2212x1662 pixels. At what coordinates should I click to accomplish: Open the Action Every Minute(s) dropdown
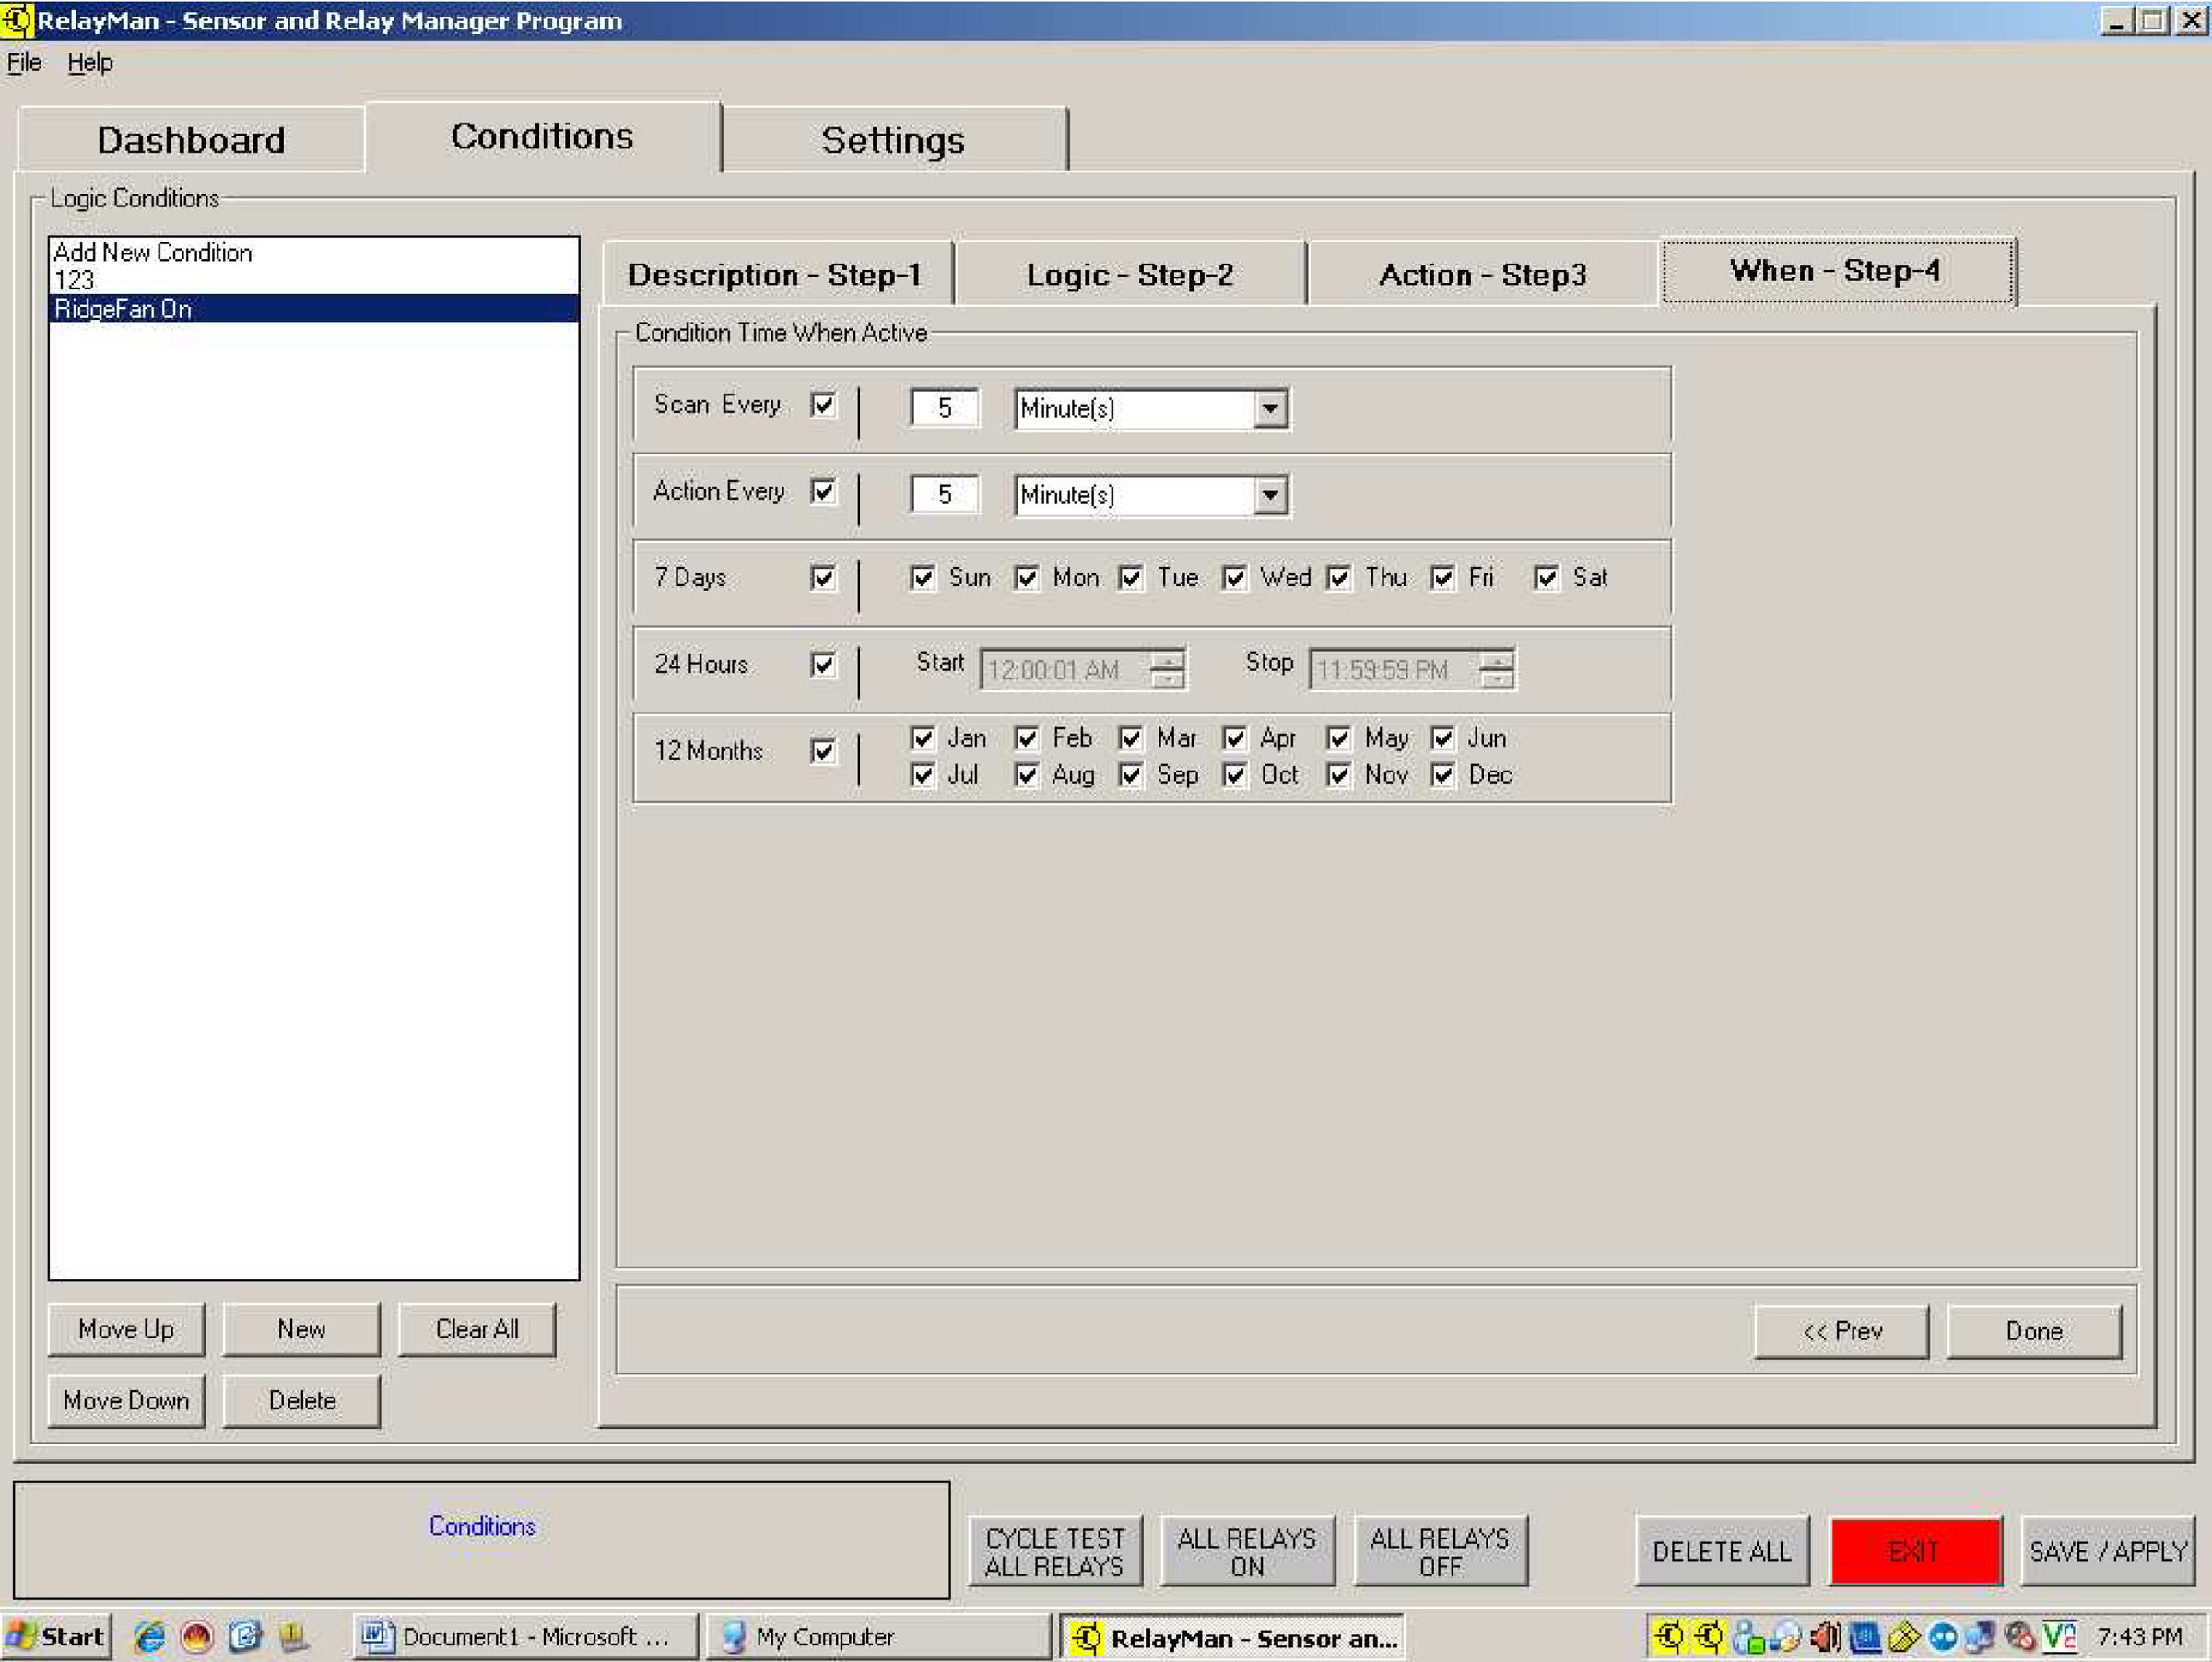point(1270,495)
